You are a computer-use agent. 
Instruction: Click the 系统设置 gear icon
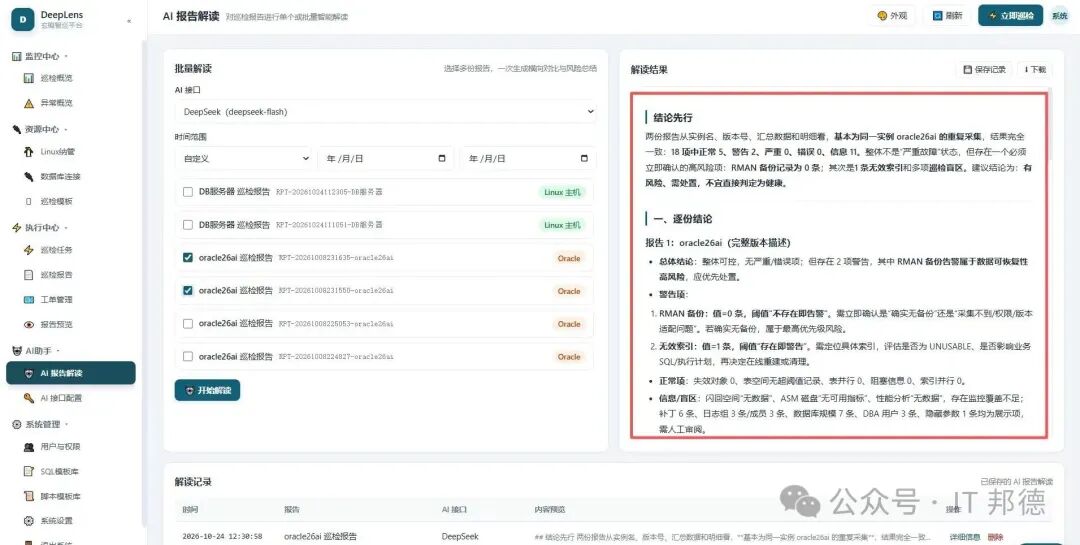tap(28, 521)
